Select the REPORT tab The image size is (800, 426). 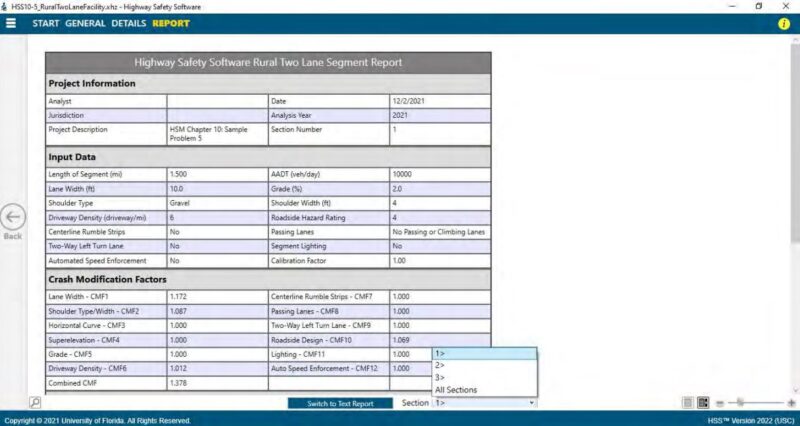click(171, 23)
